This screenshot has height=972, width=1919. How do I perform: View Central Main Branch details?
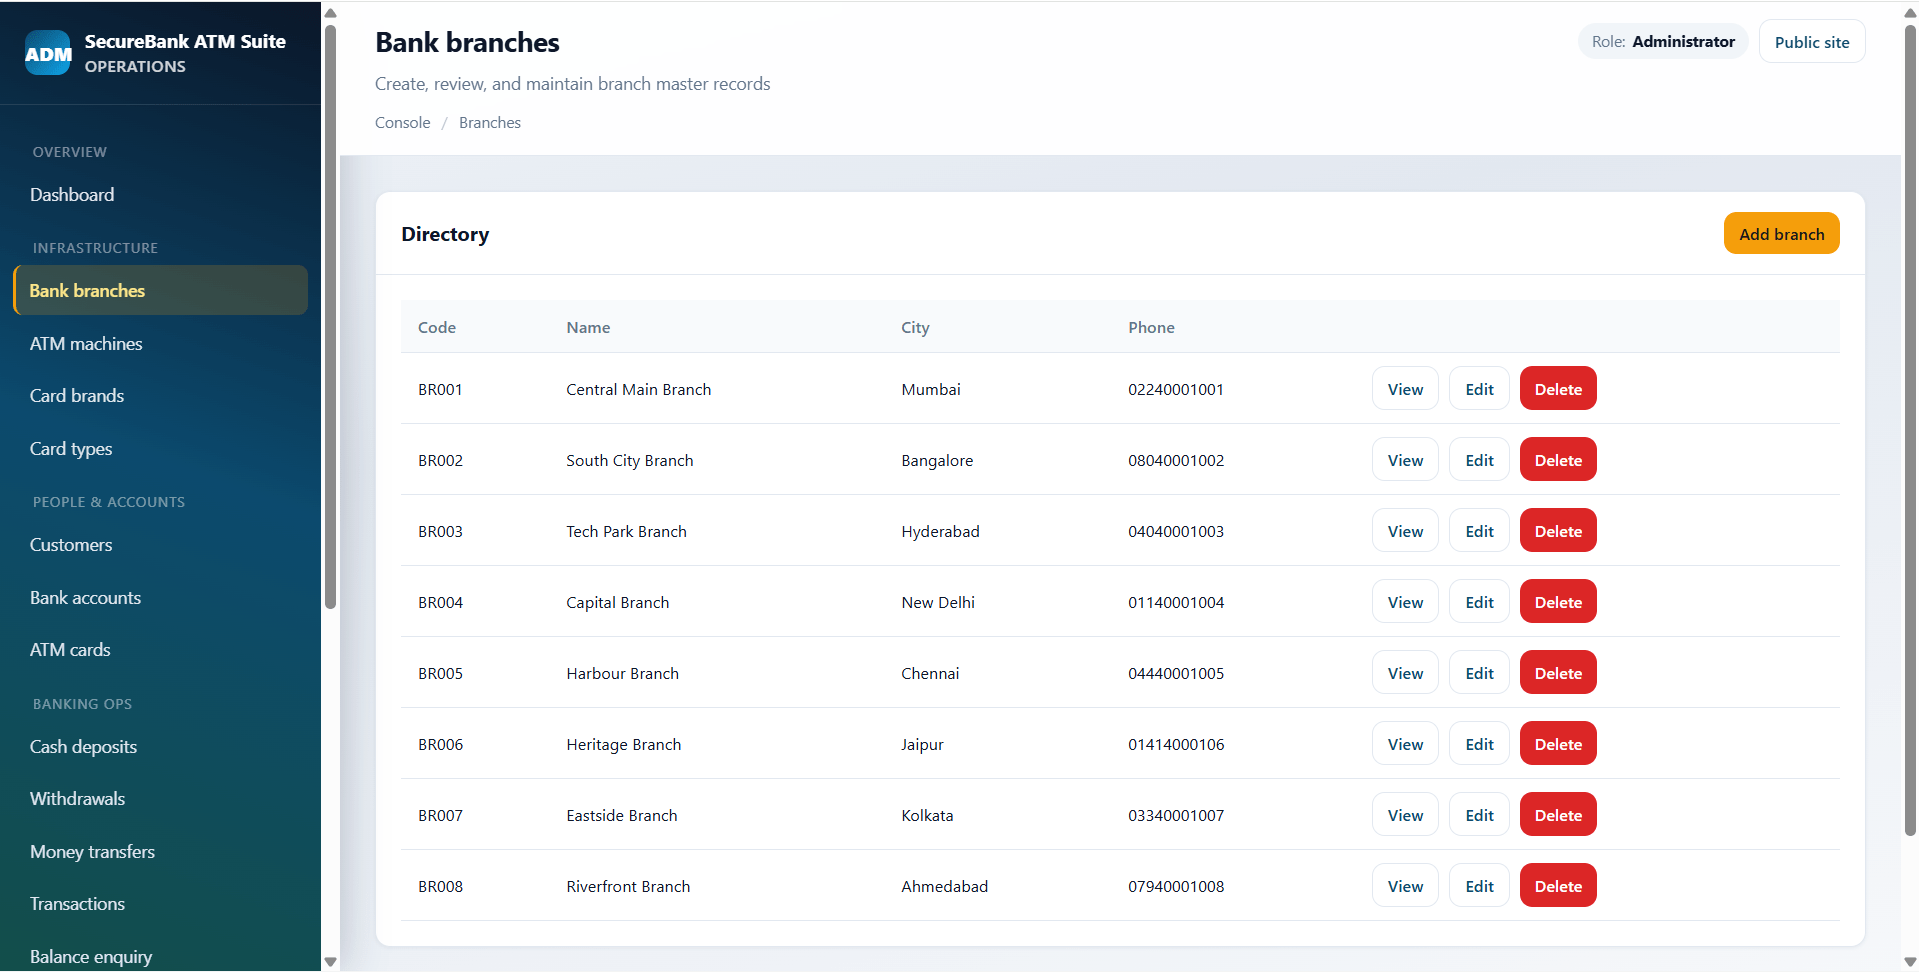(1405, 389)
